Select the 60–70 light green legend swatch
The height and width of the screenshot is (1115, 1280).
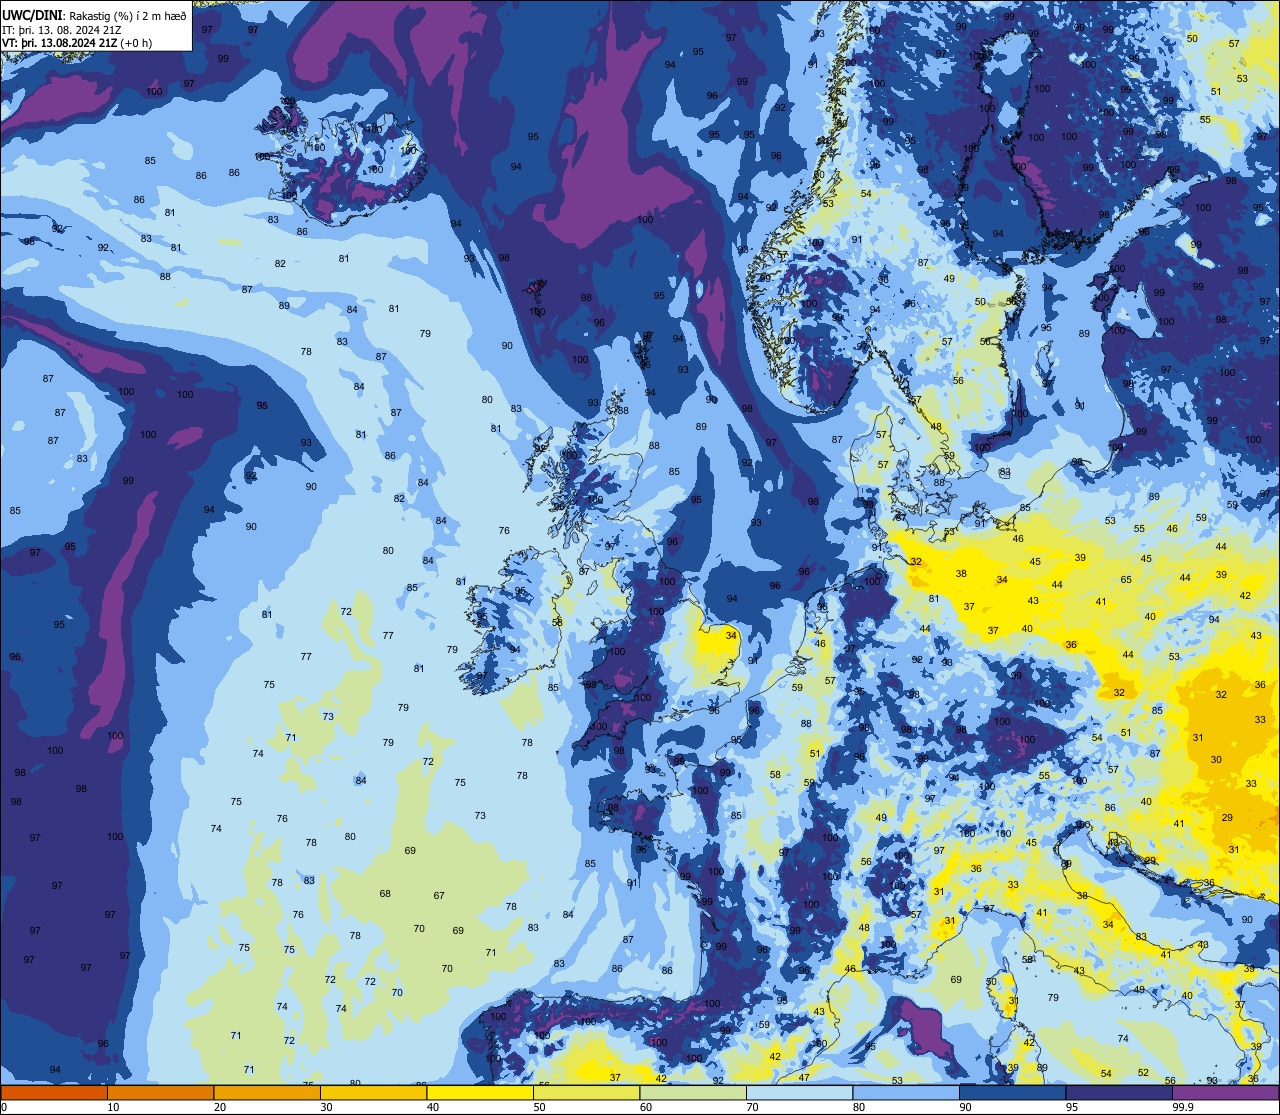(693, 1092)
